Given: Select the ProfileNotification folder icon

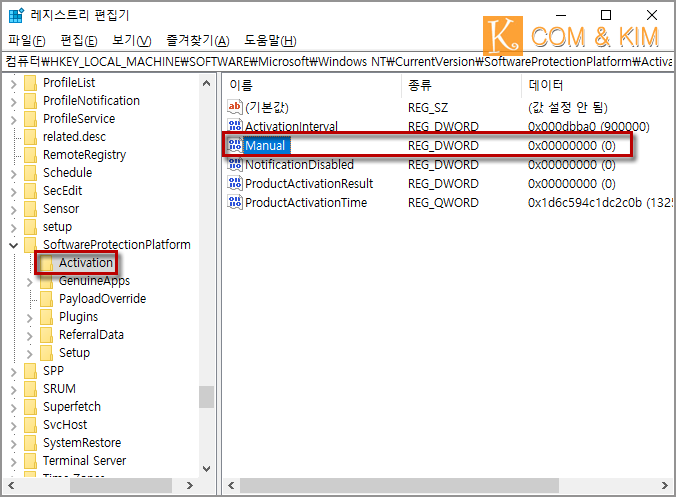Looking at the screenshot, I should [x=31, y=101].
